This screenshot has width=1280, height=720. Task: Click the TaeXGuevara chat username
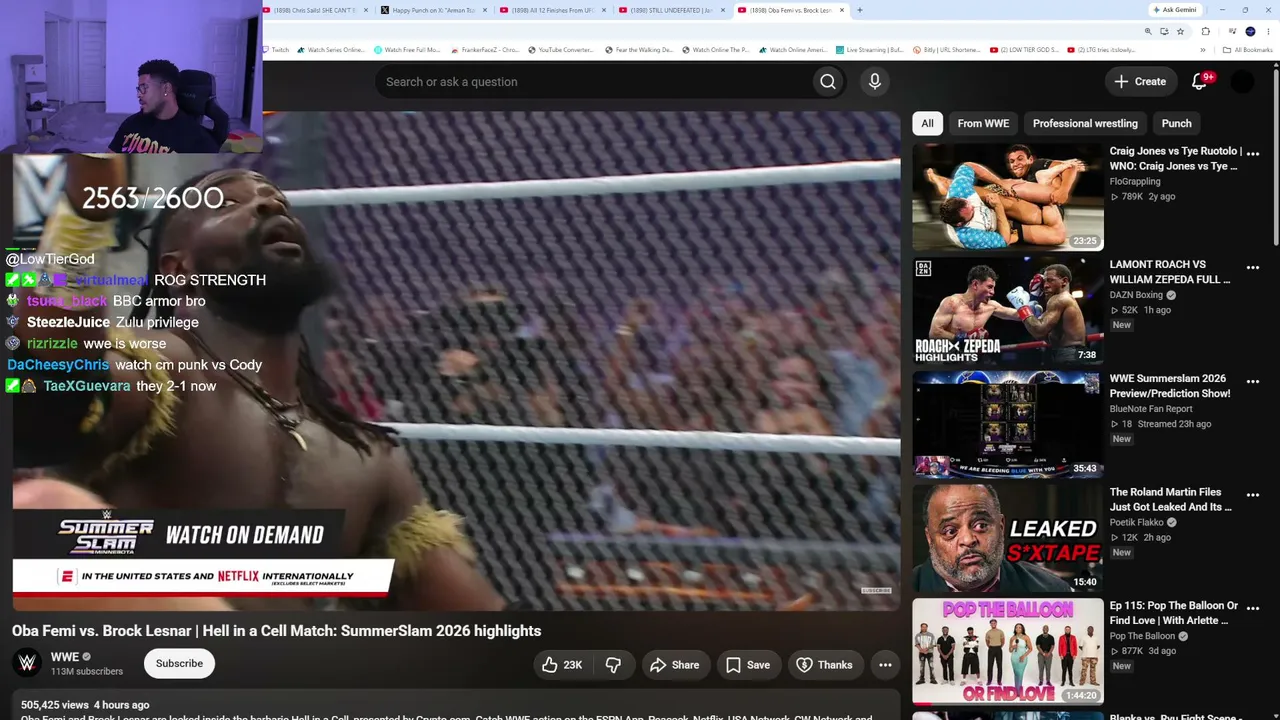coord(87,386)
